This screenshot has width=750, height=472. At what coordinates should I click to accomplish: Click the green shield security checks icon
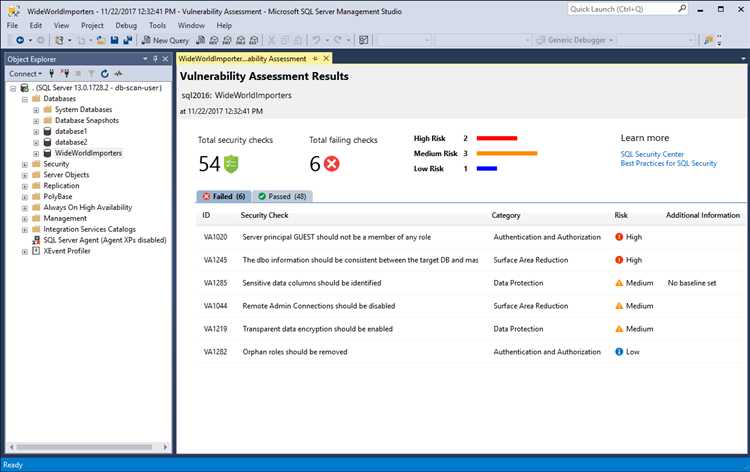click(x=232, y=163)
